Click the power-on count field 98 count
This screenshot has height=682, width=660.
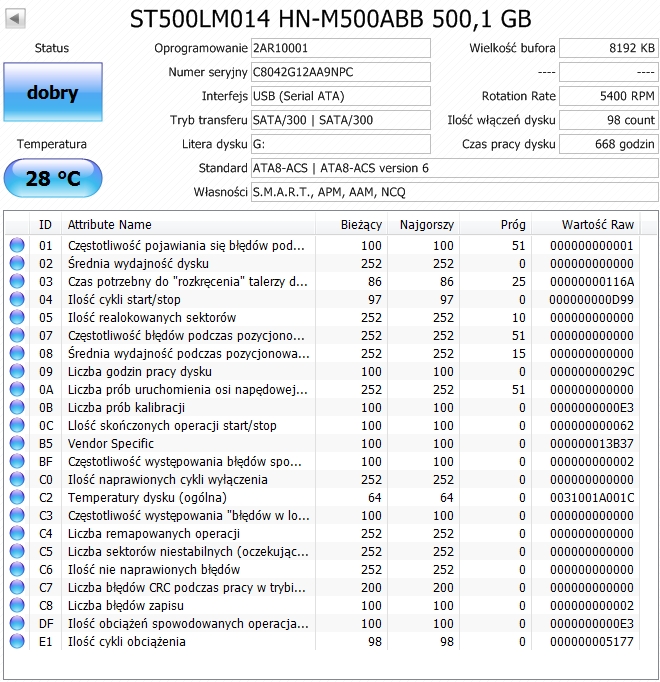tap(609, 120)
